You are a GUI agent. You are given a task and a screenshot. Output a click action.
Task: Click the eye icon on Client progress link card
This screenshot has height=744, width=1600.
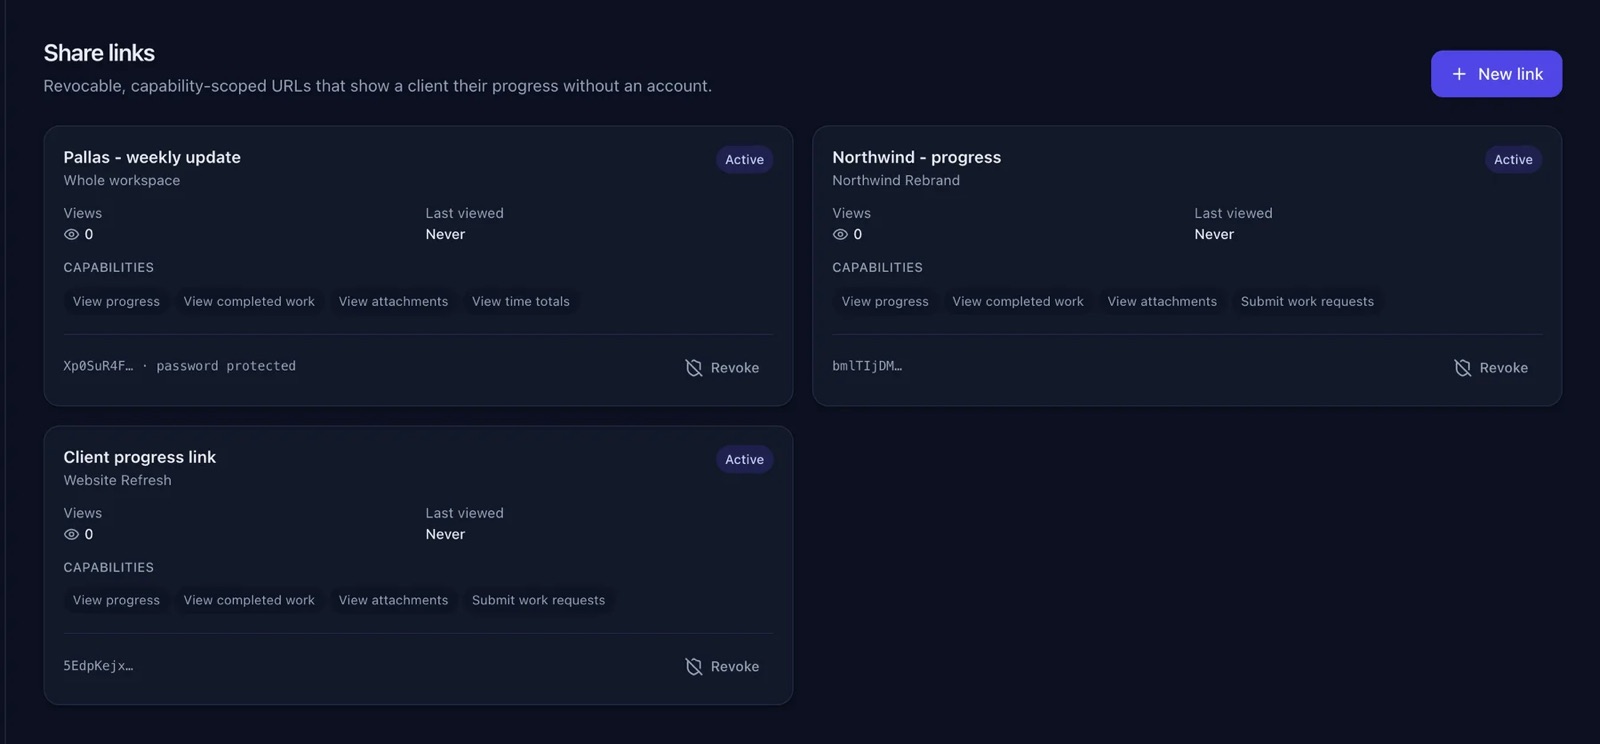click(x=71, y=535)
